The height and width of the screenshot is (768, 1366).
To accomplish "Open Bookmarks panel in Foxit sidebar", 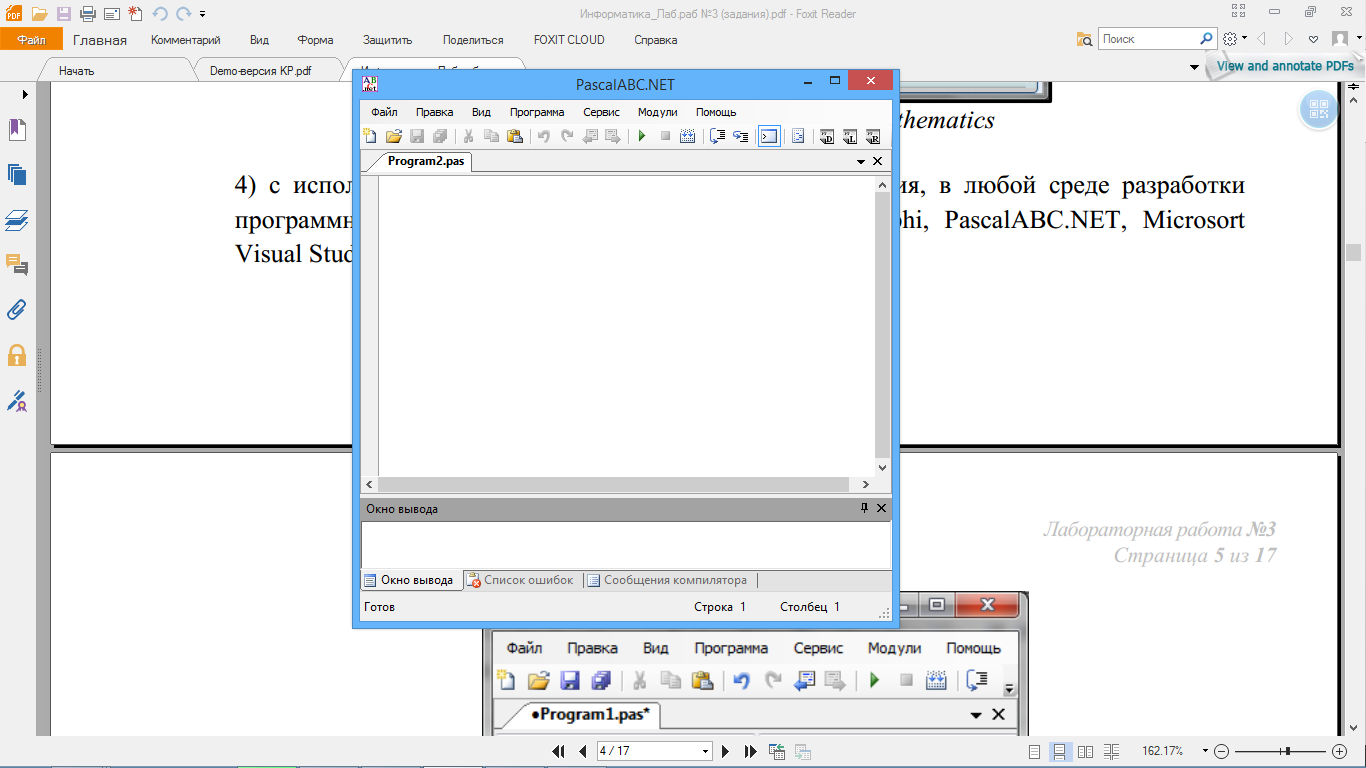I will pyautogui.click(x=17, y=130).
